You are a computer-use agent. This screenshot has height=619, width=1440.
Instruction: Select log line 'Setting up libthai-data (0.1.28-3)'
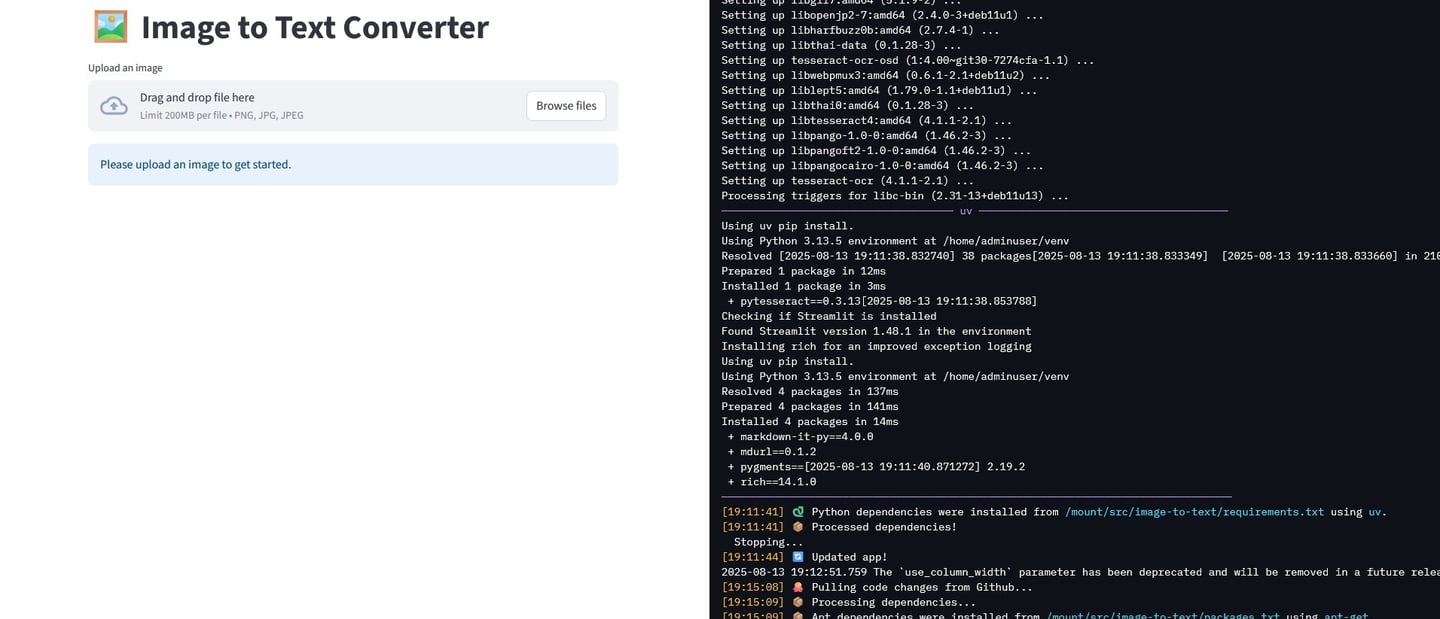(841, 45)
